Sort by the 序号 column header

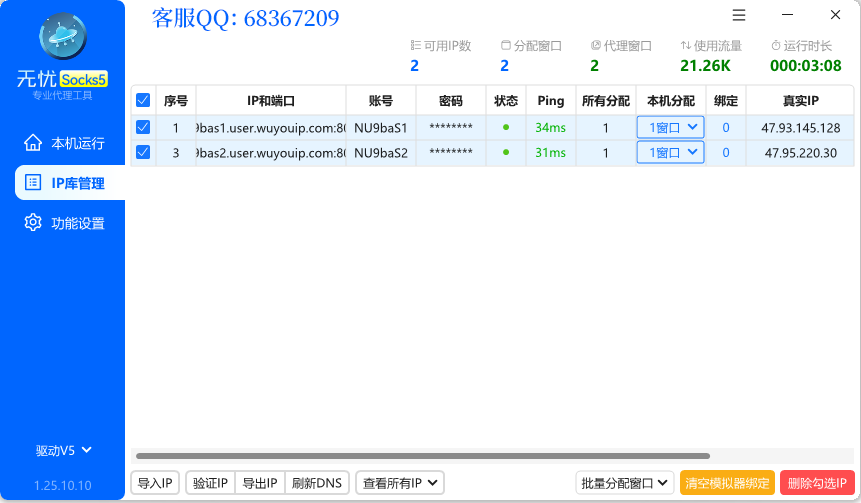click(x=176, y=100)
